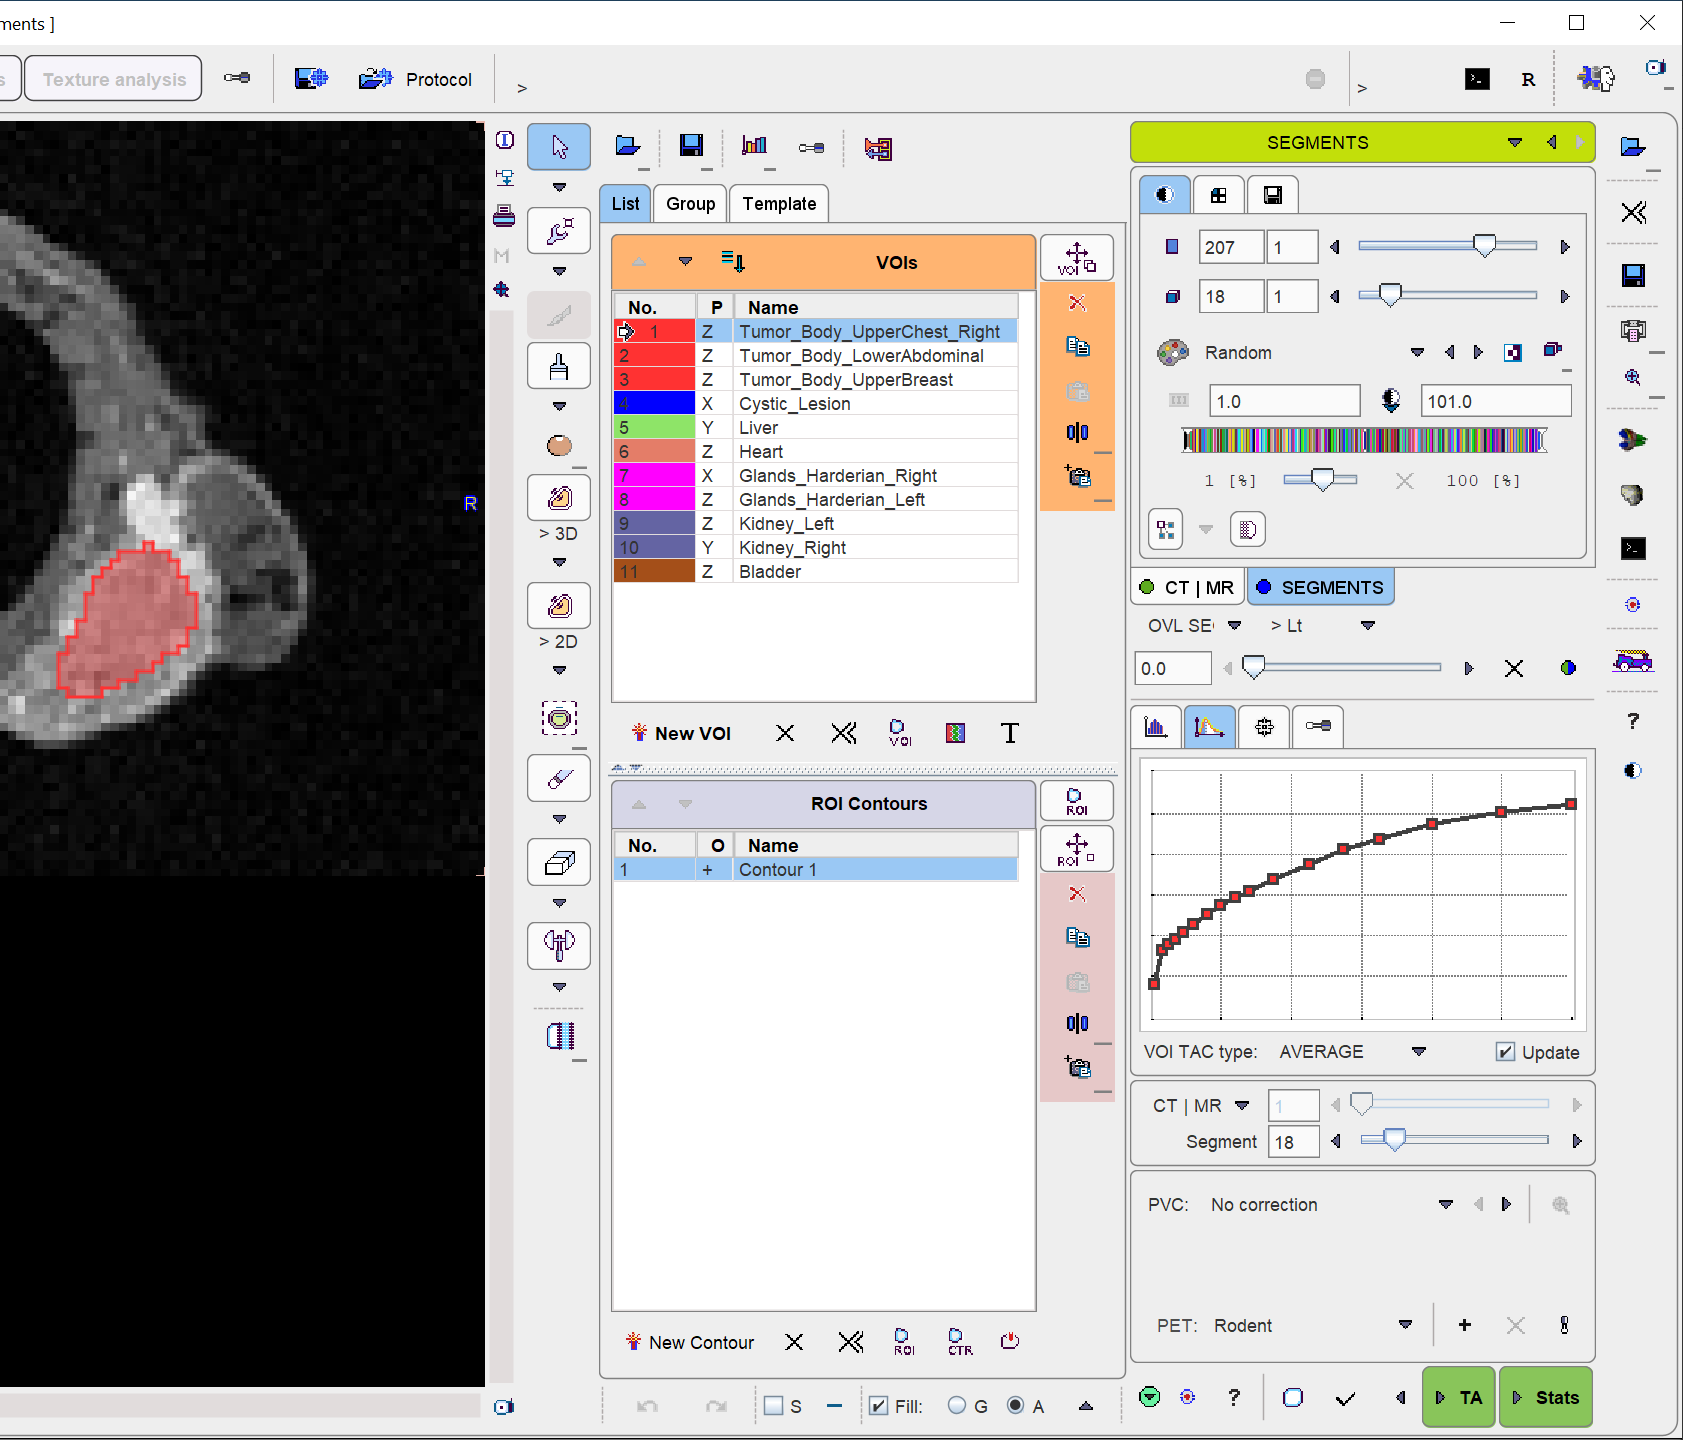Expand the VOIs header down arrow
Viewport: 1683px width, 1440px height.
coord(685,262)
